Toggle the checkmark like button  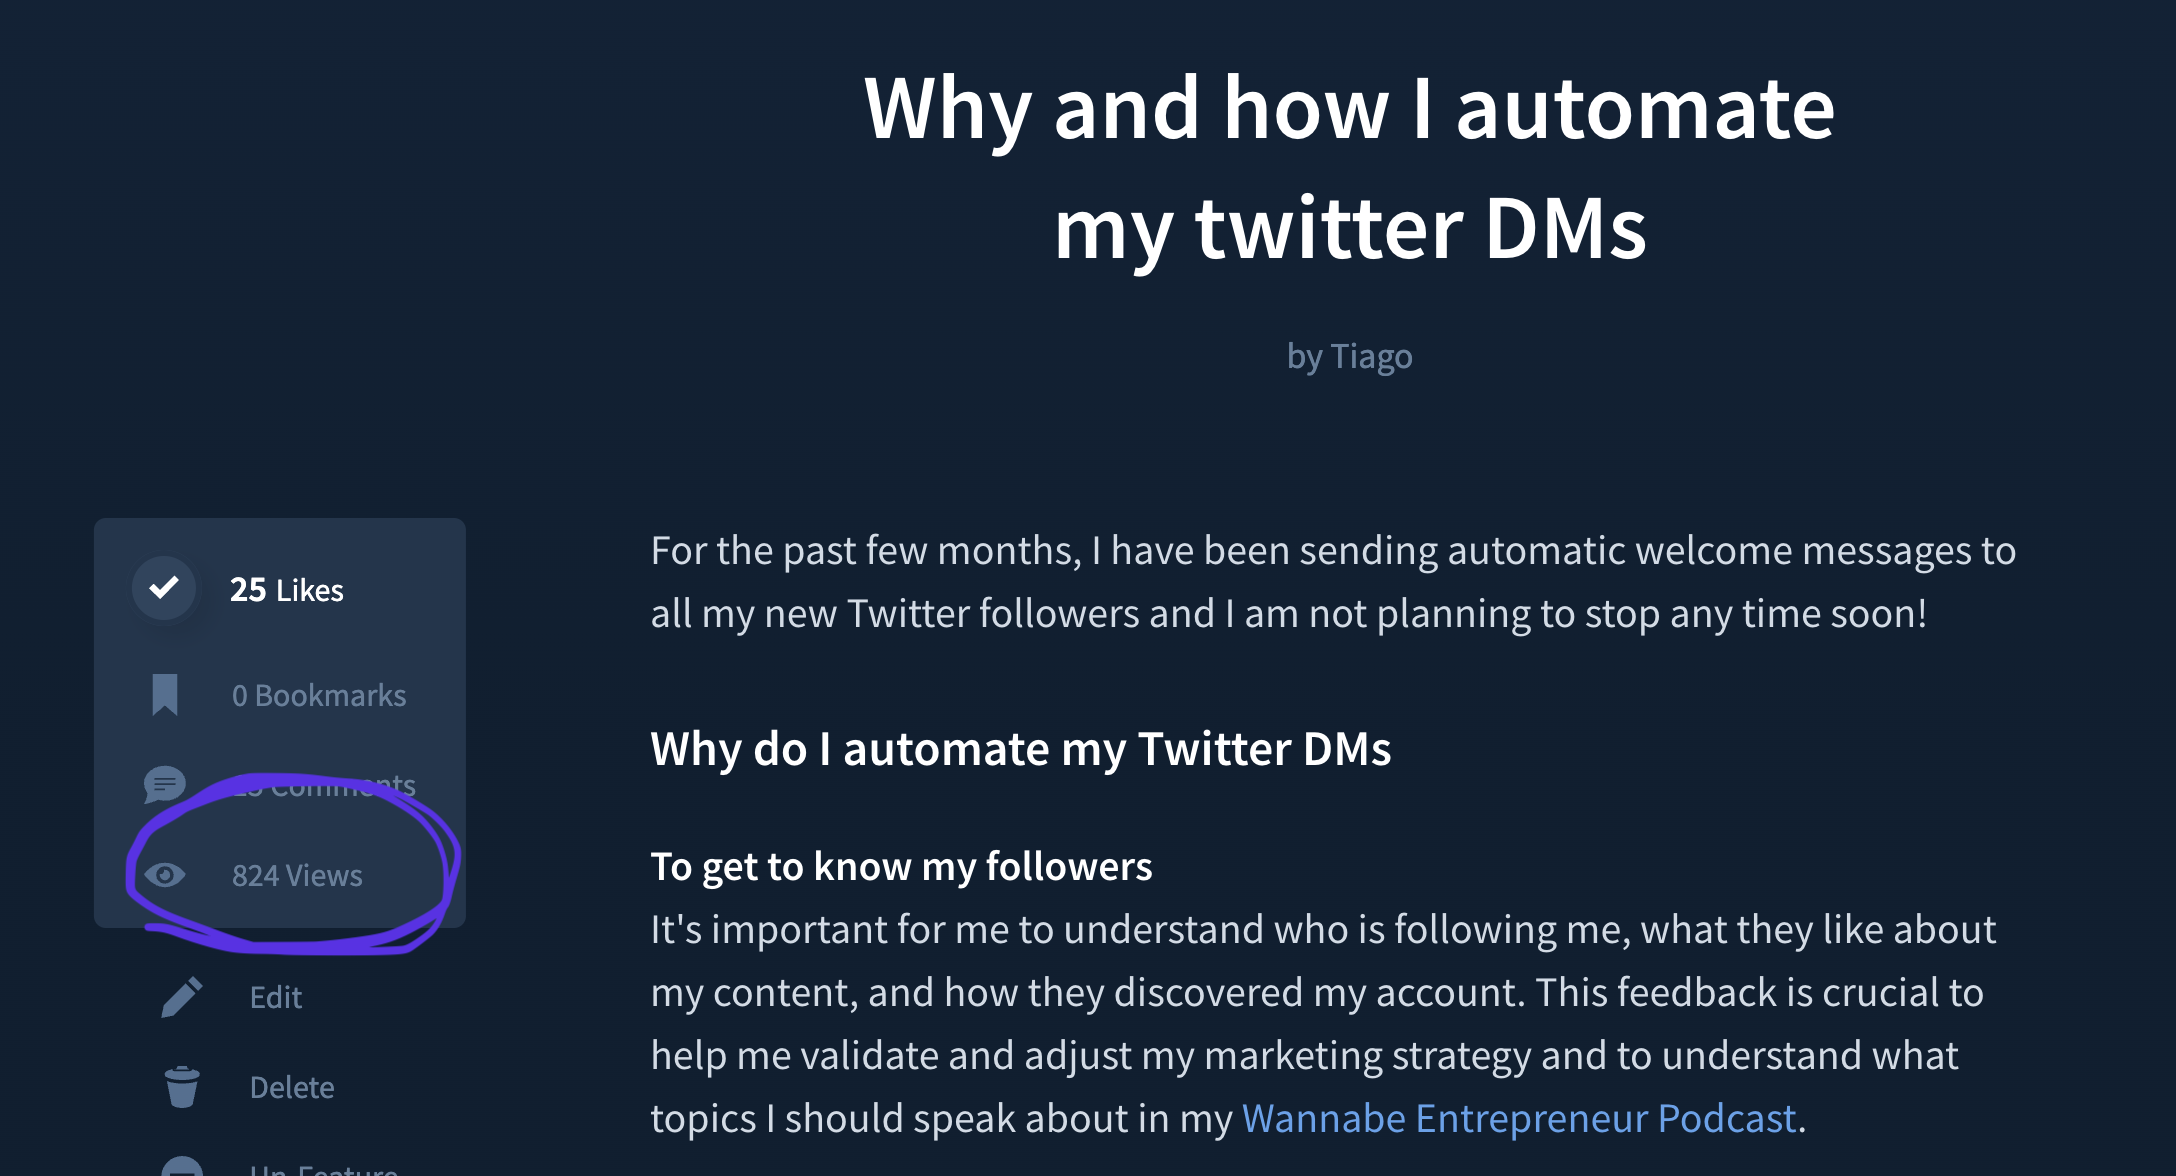(x=165, y=588)
